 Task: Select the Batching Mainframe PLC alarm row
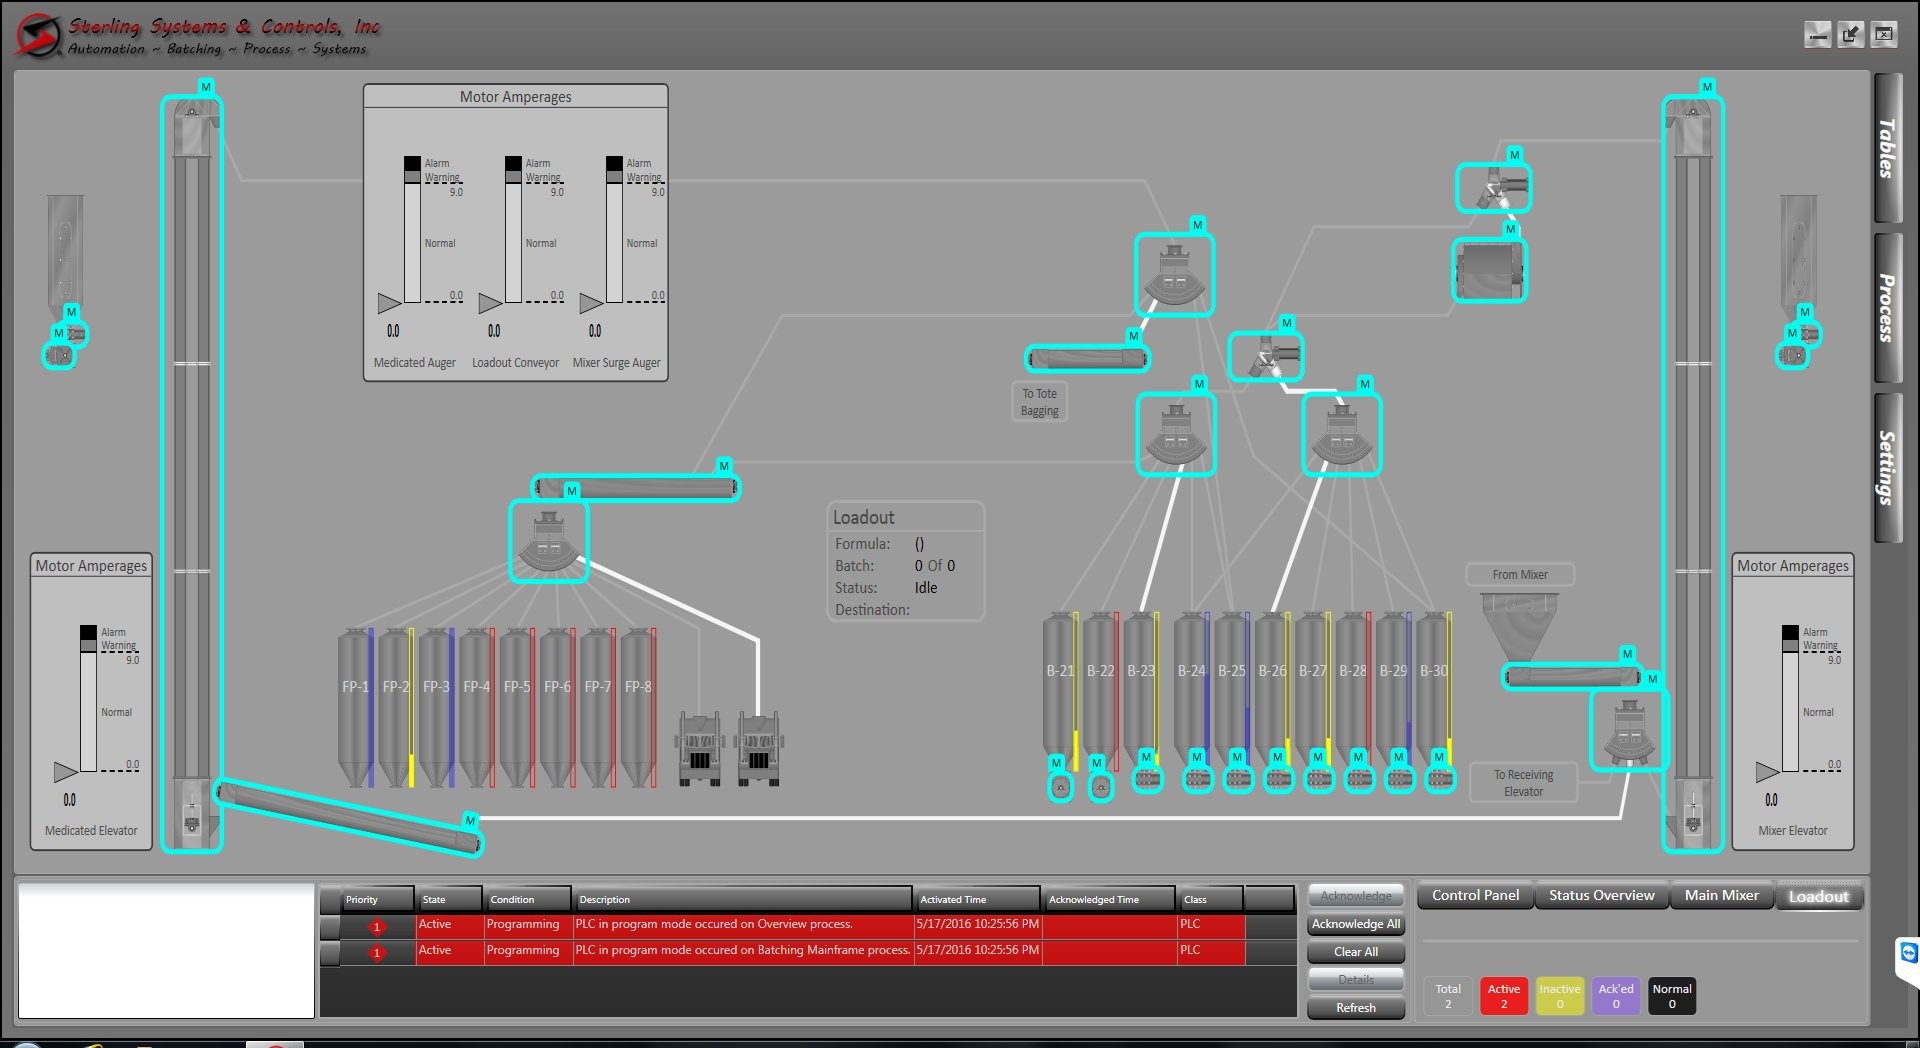coord(808,951)
